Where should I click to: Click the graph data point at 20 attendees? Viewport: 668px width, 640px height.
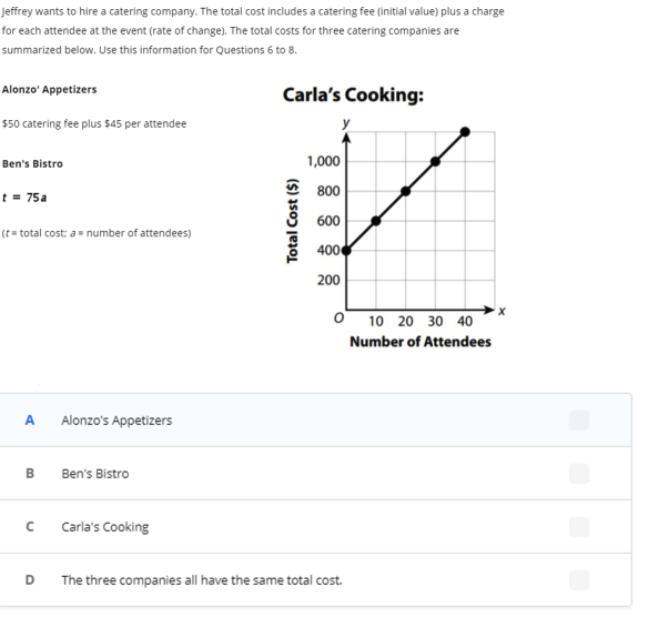coord(405,191)
